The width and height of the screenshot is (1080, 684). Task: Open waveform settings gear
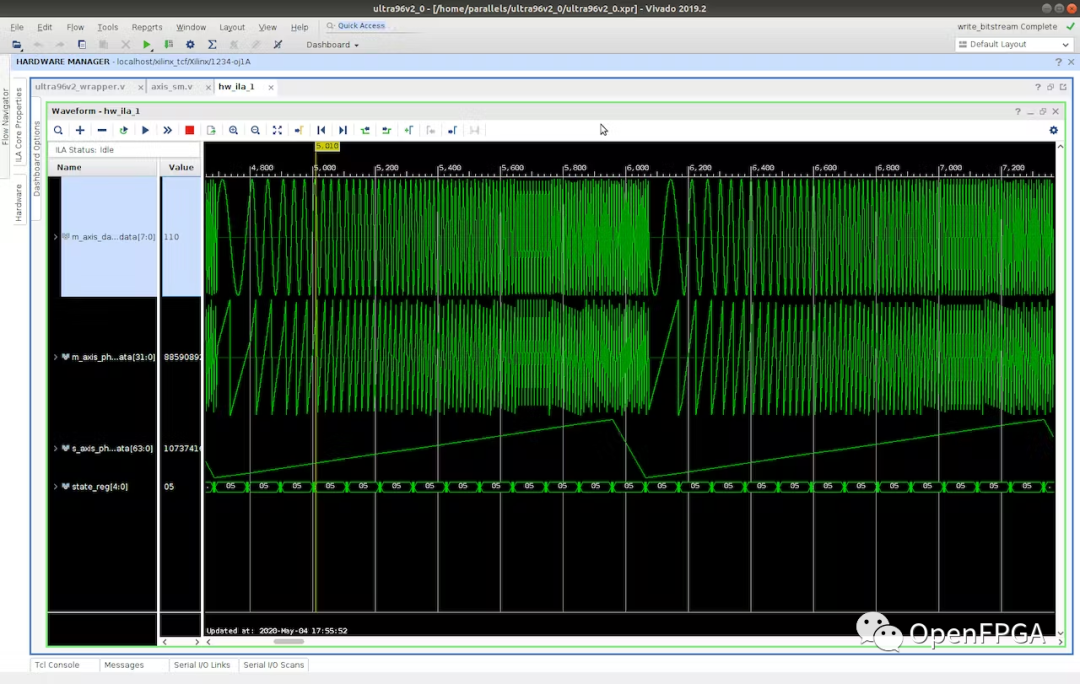[1053, 130]
